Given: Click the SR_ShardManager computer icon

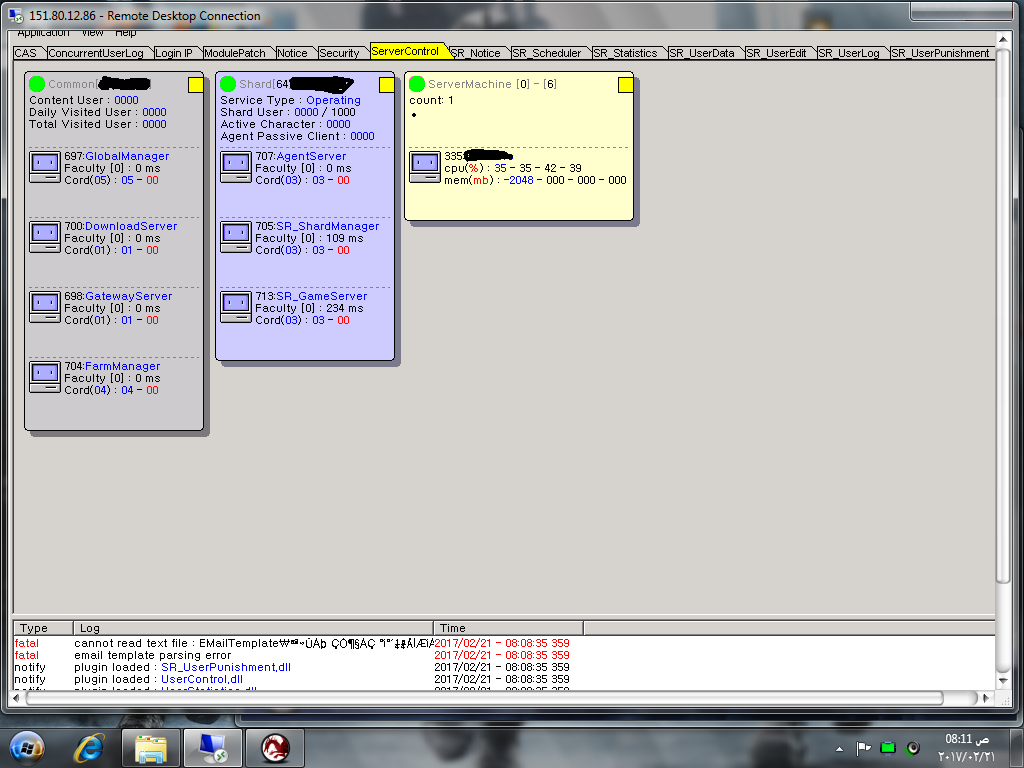Looking at the screenshot, I should pyautogui.click(x=236, y=237).
